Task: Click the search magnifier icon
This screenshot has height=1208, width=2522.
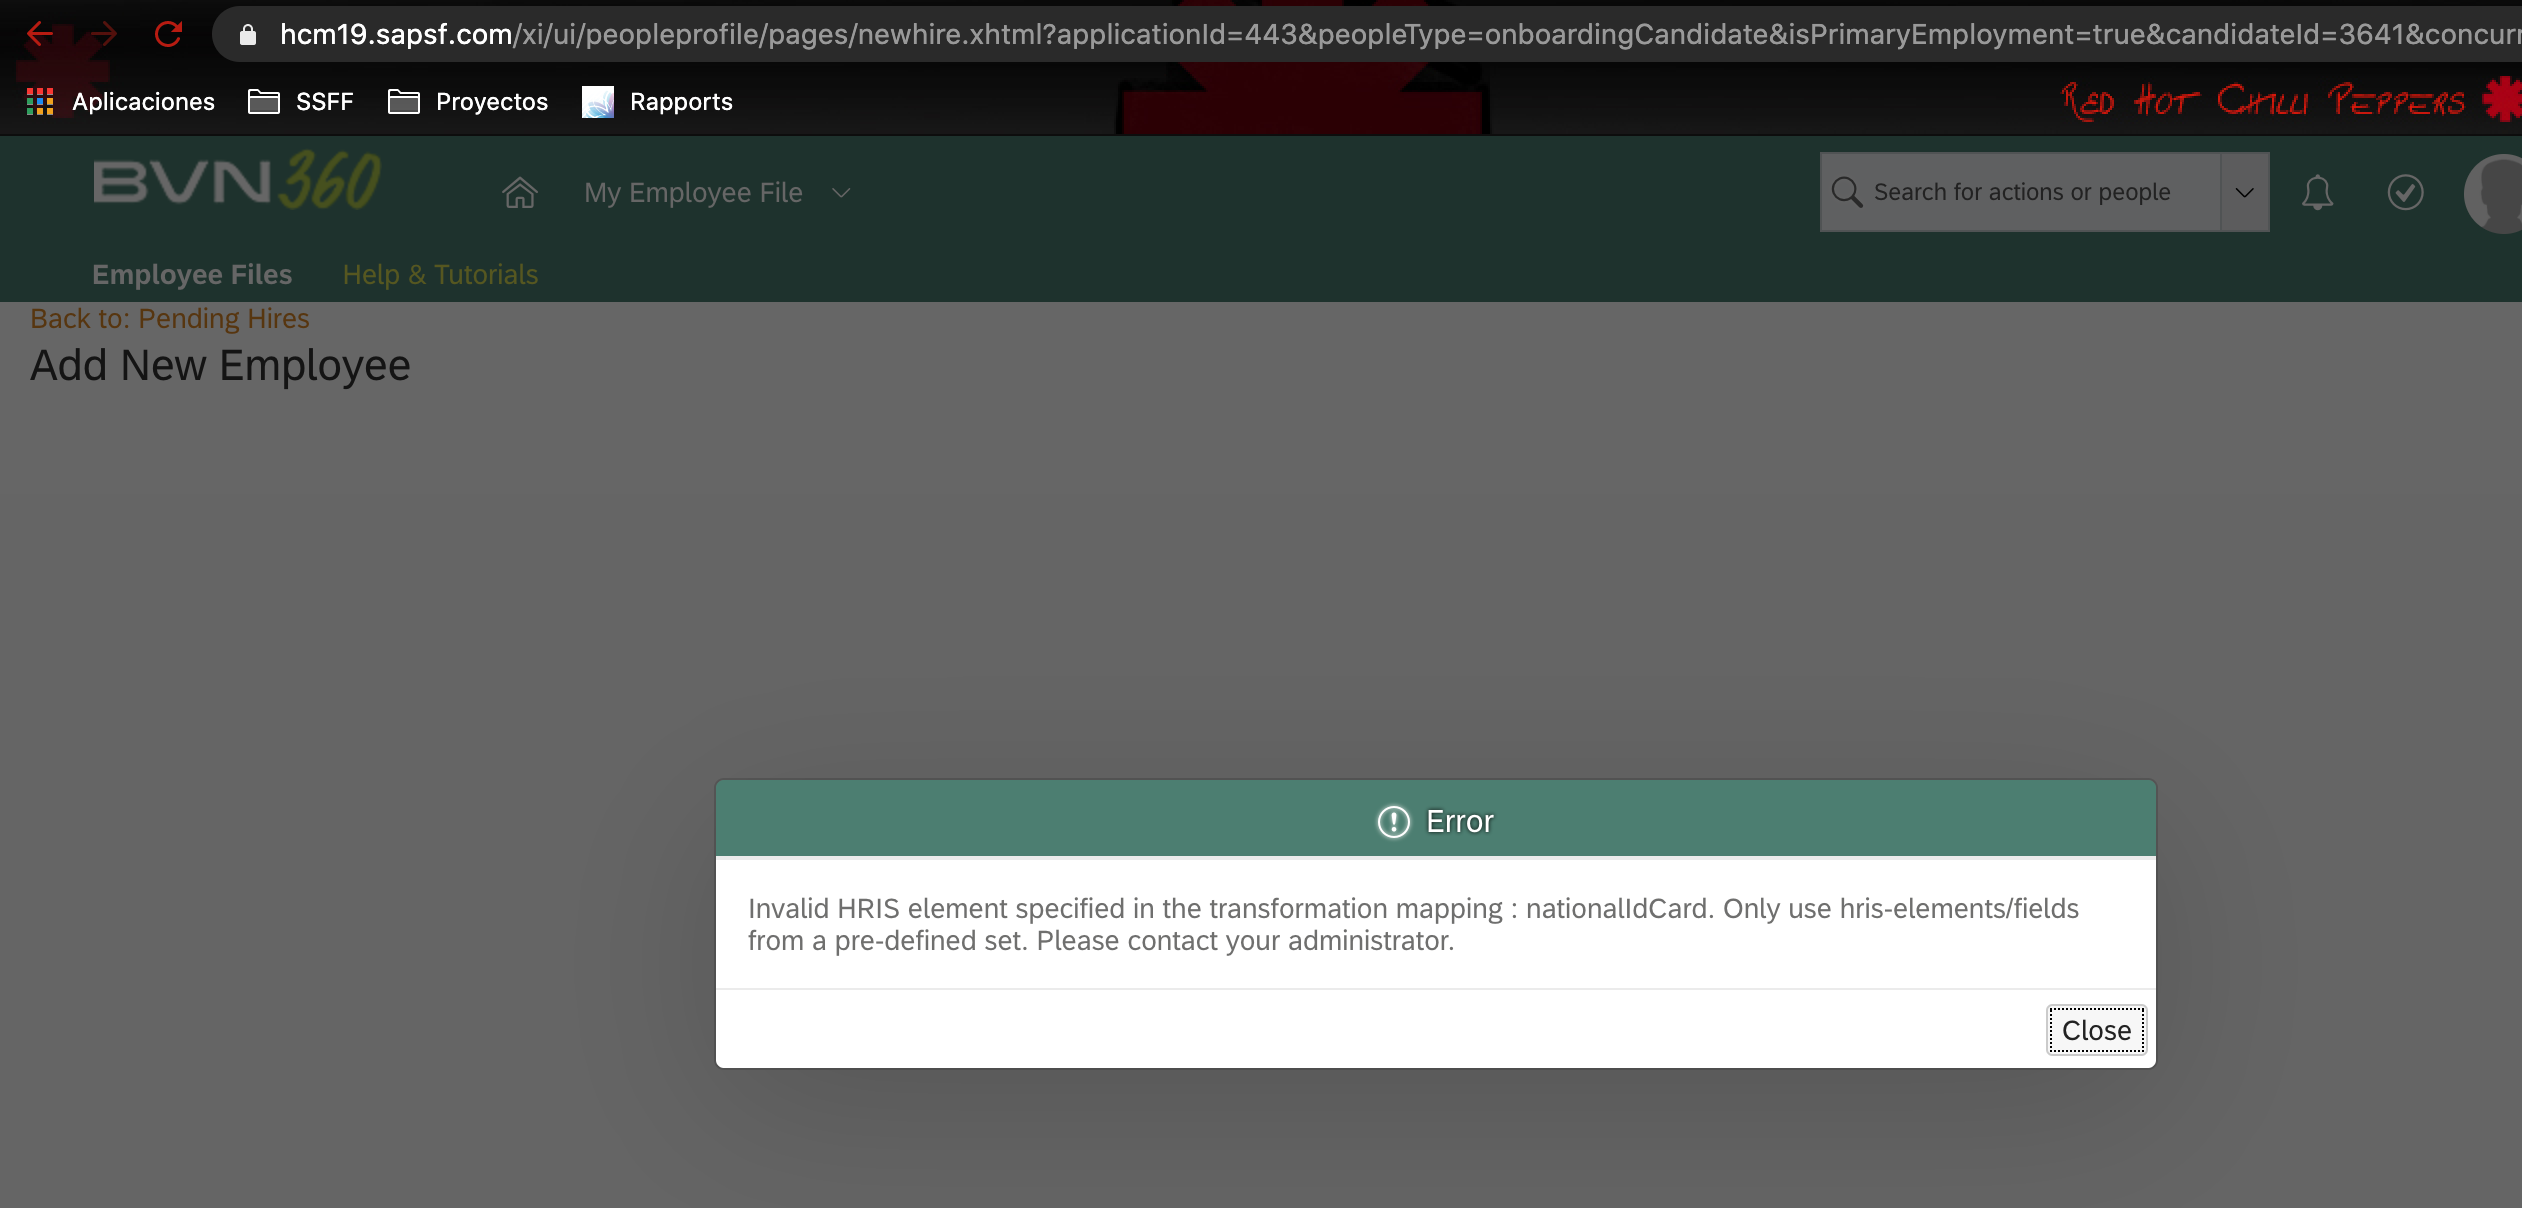Action: 1848,191
